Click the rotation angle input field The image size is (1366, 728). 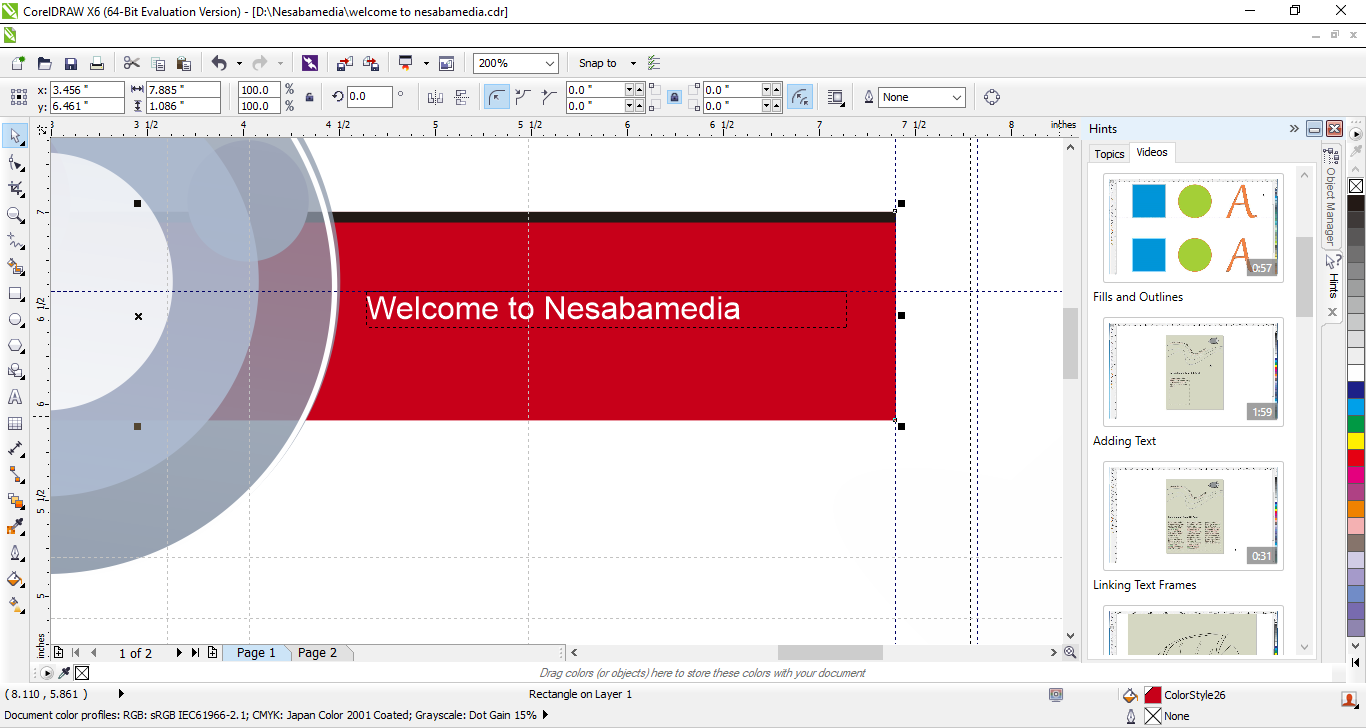pyautogui.click(x=369, y=97)
